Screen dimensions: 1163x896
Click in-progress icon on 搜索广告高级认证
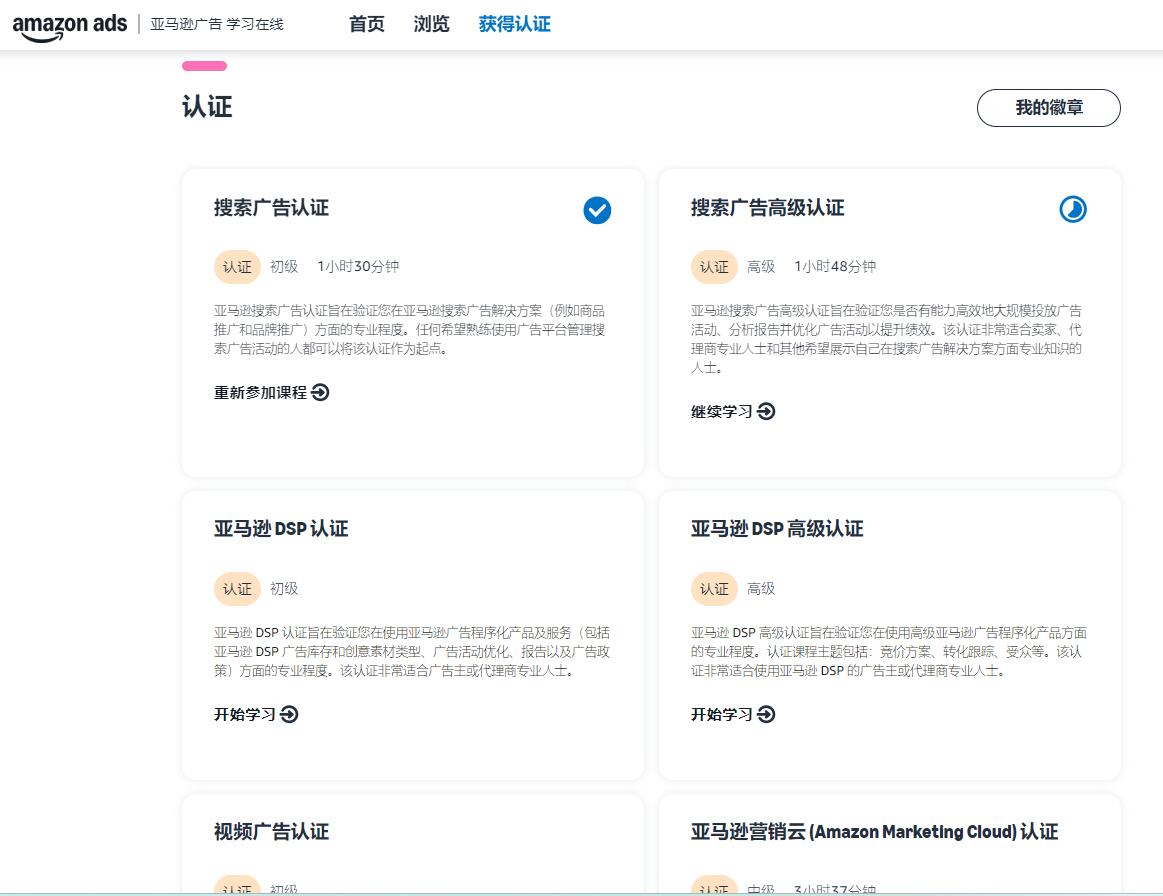(x=1073, y=210)
